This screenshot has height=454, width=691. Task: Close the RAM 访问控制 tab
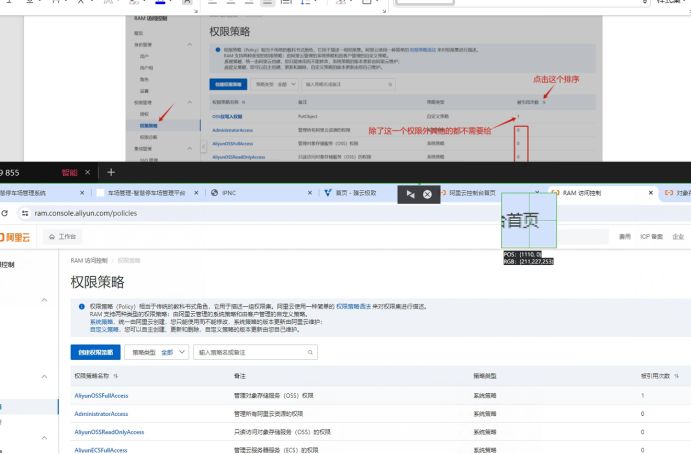coord(650,193)
